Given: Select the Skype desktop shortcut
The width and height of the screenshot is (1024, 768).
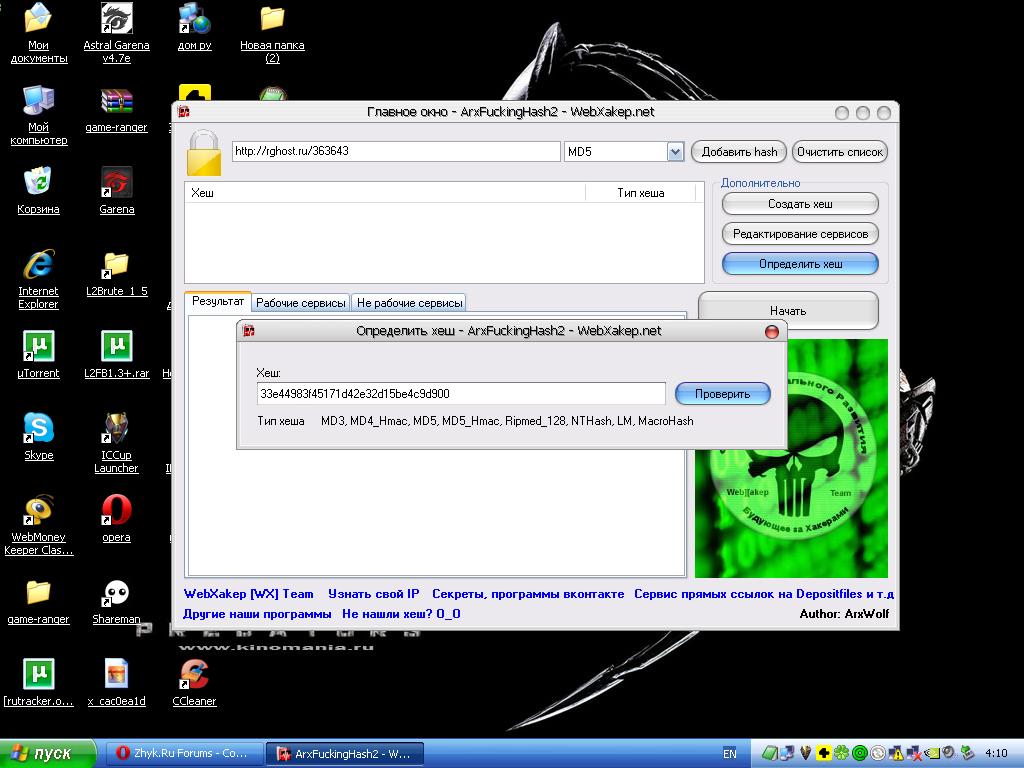Looking at the screenshot, I should [x=39, y=438].
